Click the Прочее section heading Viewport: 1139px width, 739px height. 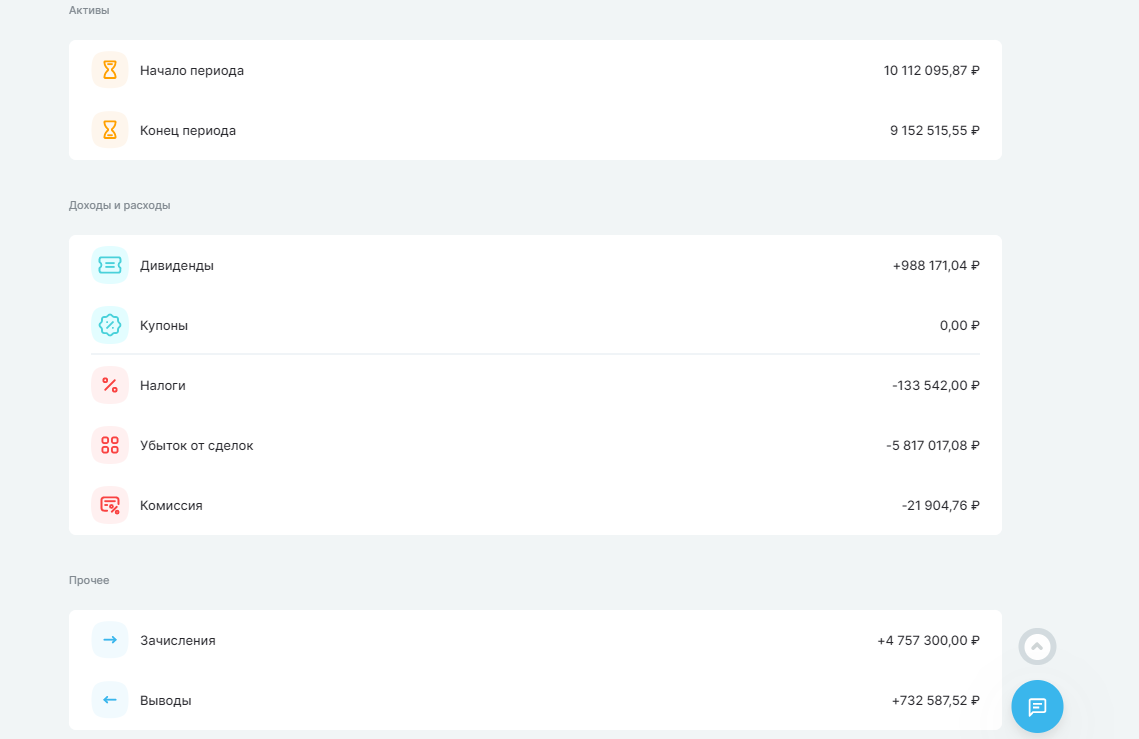coord(89,580)
